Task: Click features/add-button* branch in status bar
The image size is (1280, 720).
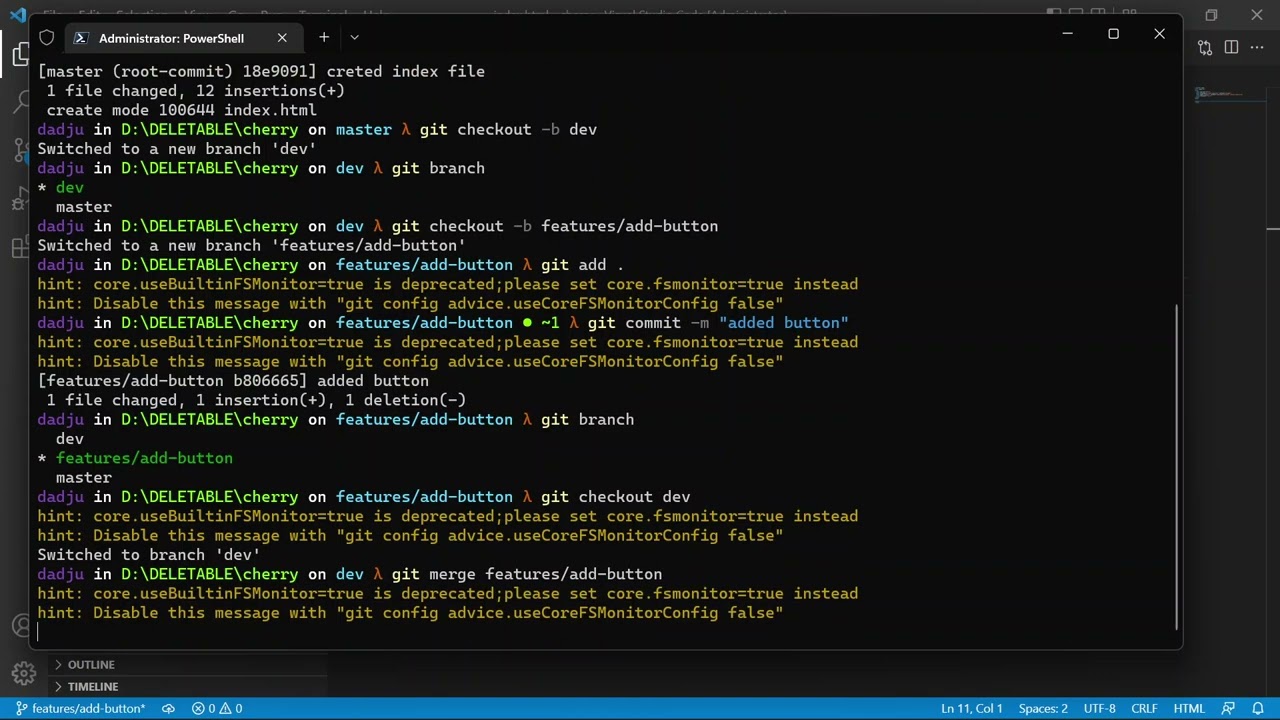Action: coord(80,708)
